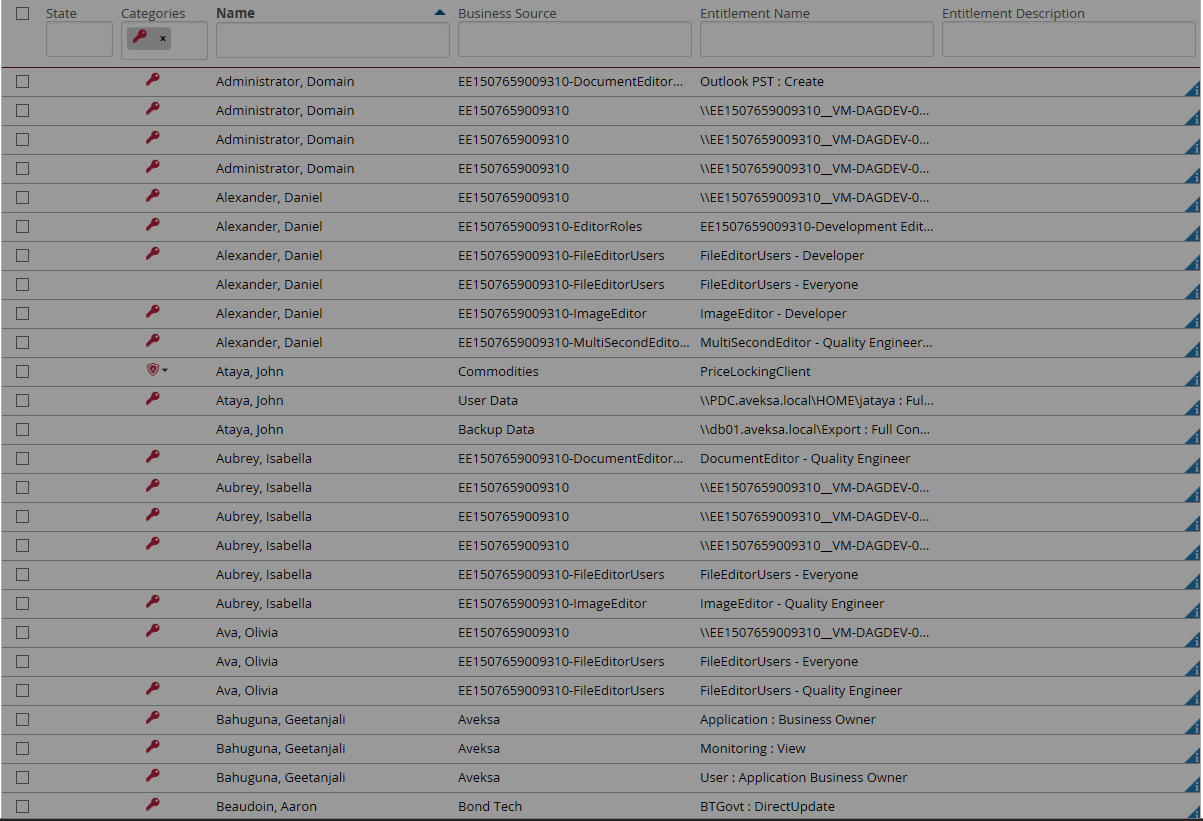Screen dimensions: 1203x821
Task: Click inside the Name filter input field
Action: (x=332, y=39)
